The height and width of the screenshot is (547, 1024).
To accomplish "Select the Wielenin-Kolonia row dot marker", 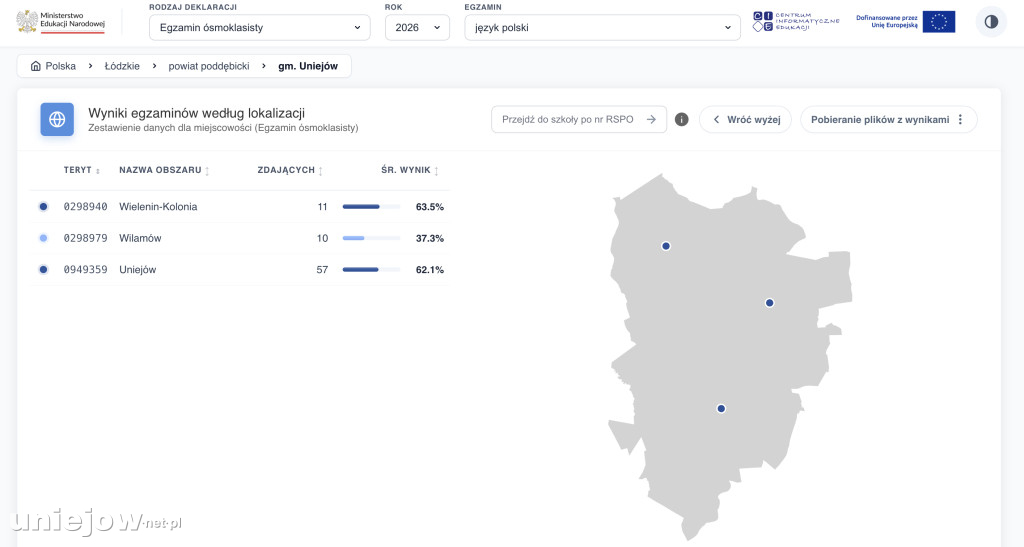I will point(43,206).
